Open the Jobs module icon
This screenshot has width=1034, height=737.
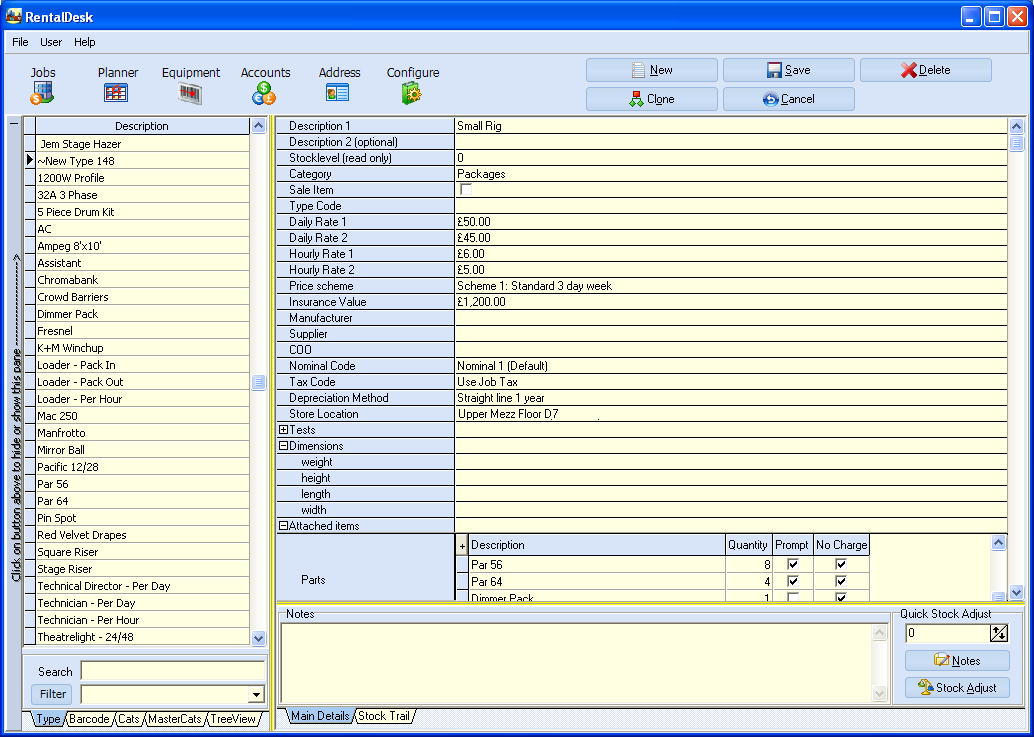42,94
